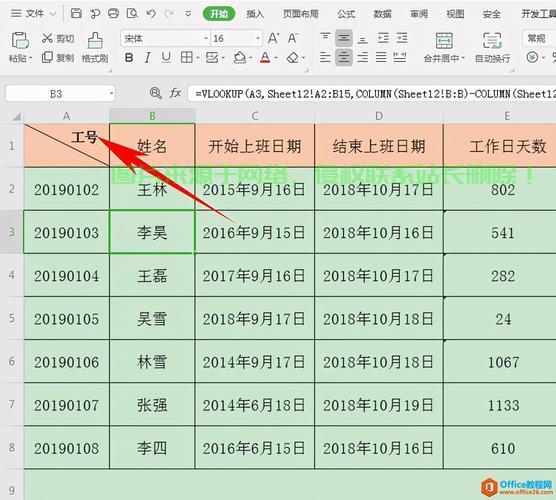The image size is (556, 500).
Task: Click the cell borders icon
Action: point(187,57)
